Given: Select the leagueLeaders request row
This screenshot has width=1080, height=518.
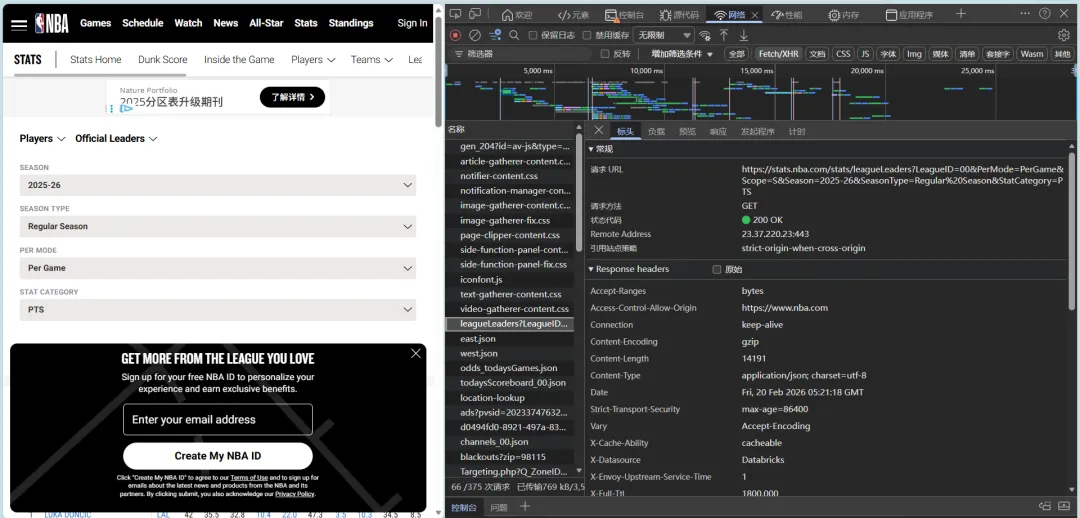Looking at the screenshot, I should pos(510,324).
